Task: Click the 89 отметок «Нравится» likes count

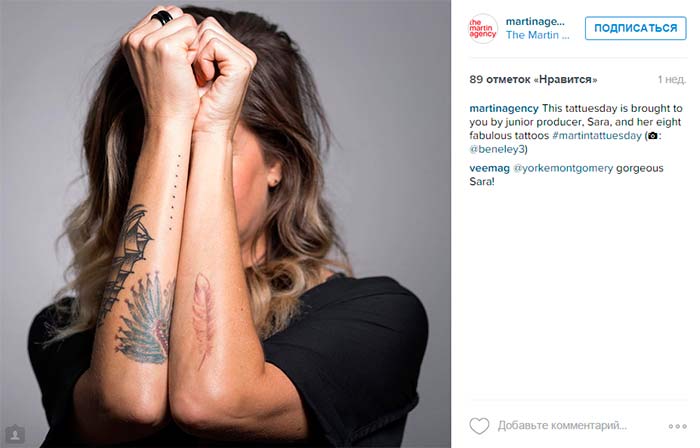Action: (533, 79)
